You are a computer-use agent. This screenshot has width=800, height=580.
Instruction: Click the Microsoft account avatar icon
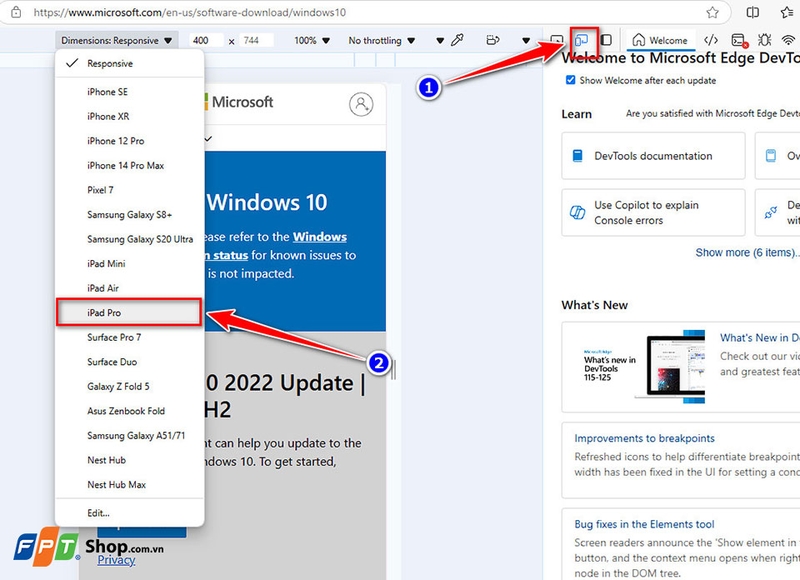(x=361, y=105)
